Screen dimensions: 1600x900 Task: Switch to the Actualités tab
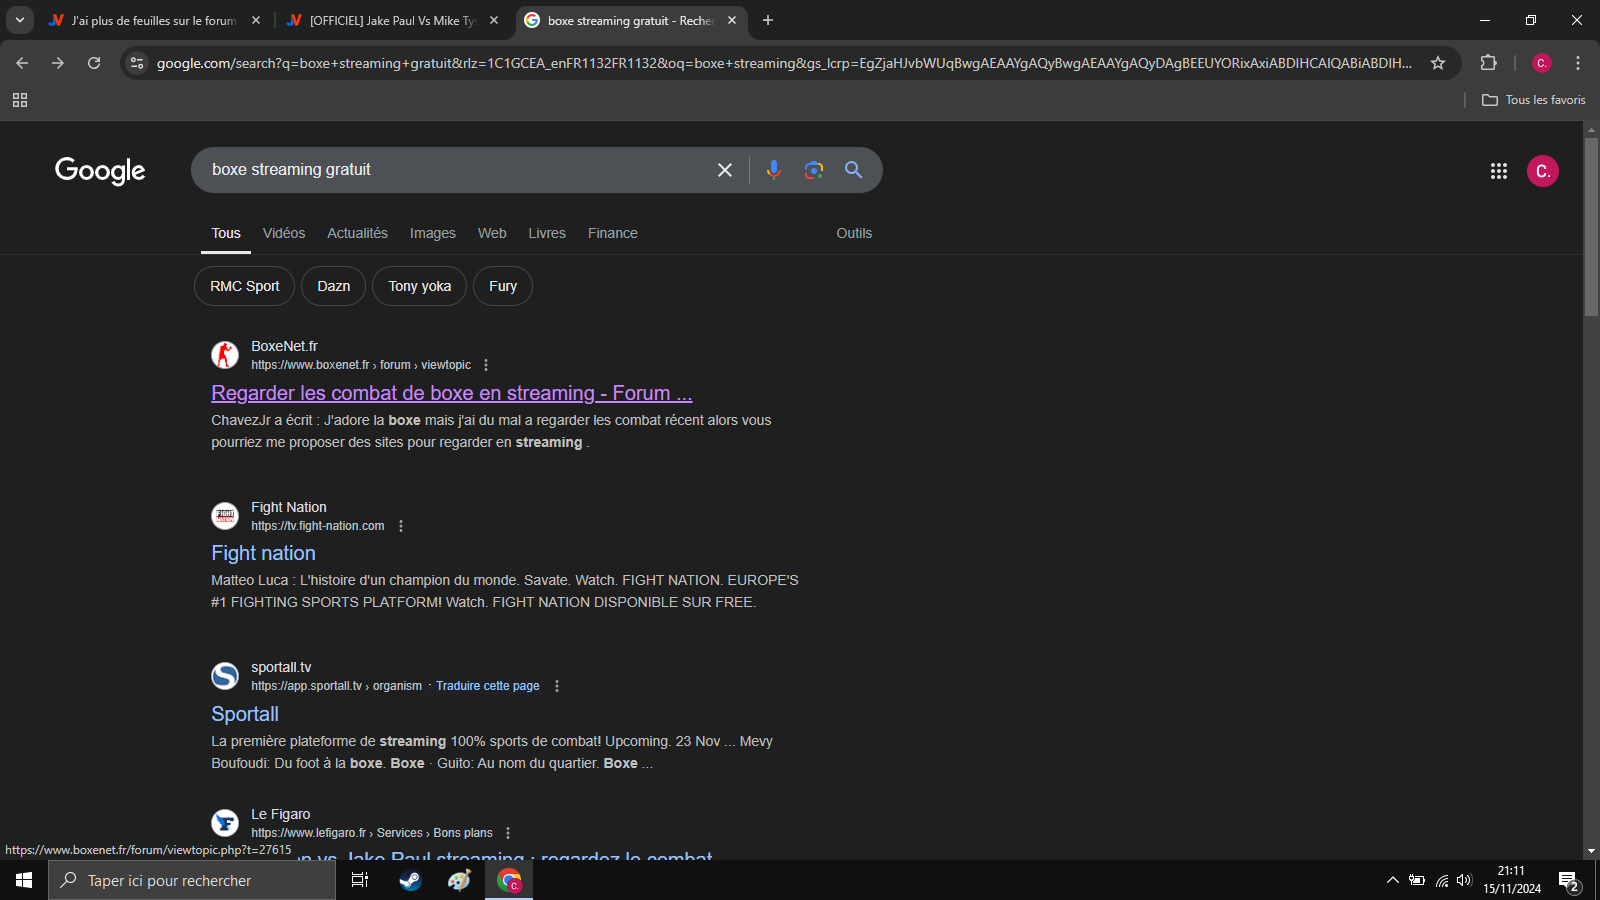click(x=357, y=233)
